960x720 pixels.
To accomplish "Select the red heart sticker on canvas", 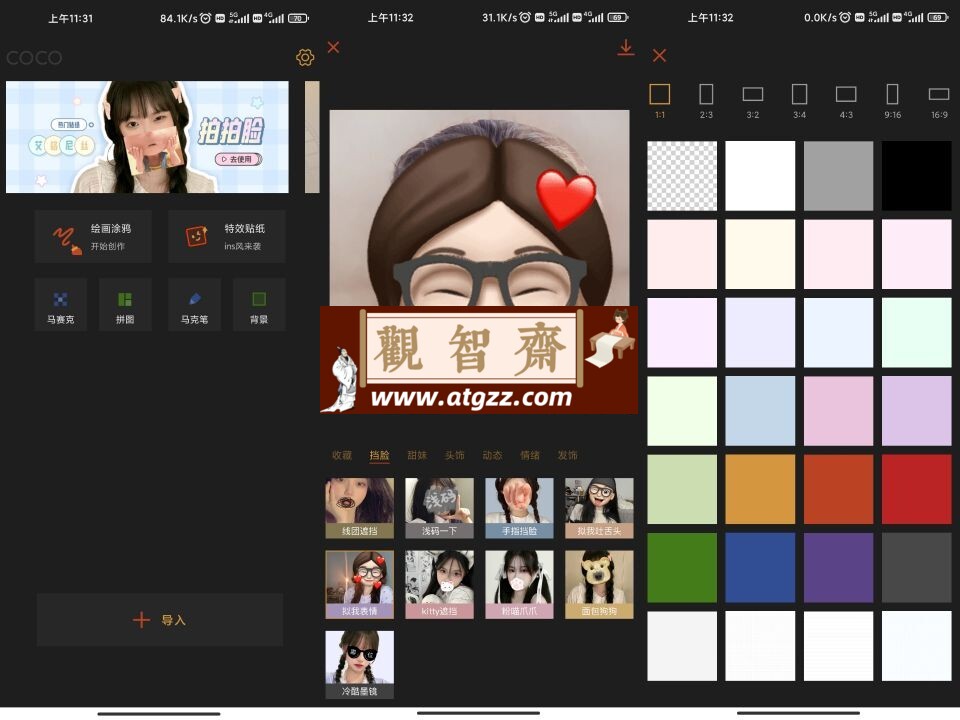I will click(566, 198).
